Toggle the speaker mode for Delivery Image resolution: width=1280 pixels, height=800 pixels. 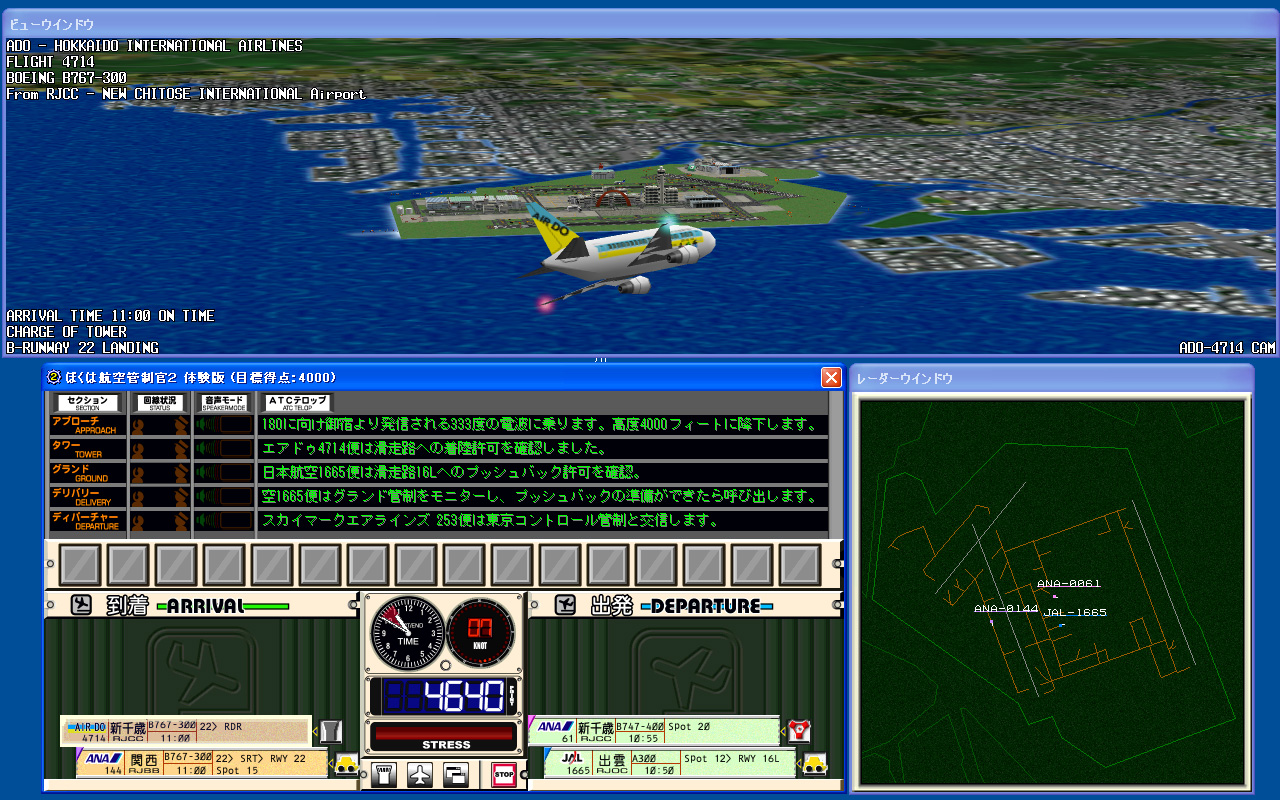224,496
